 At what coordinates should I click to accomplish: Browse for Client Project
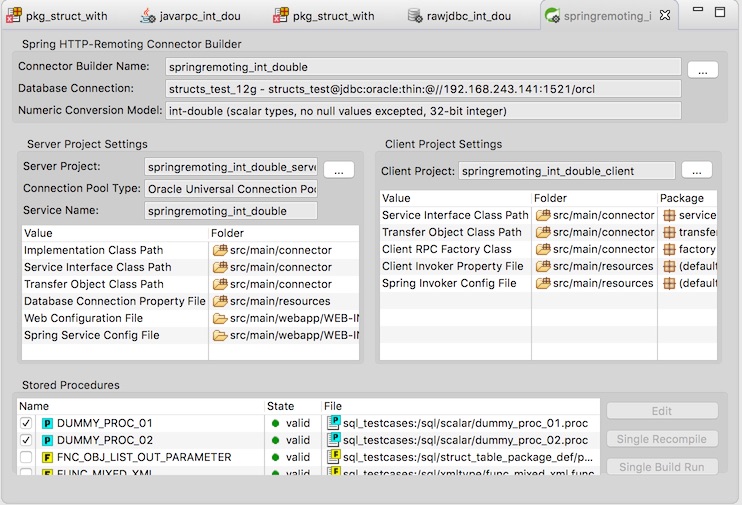(x=697, y=170)
